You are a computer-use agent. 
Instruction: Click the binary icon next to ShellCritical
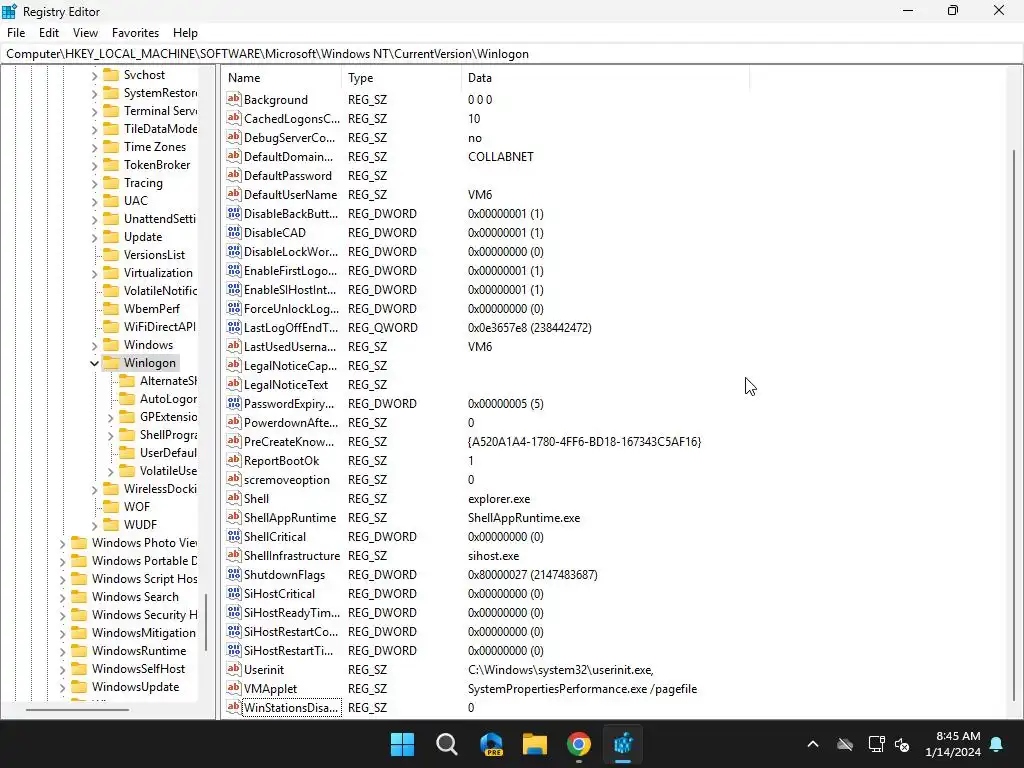(234, 536)
